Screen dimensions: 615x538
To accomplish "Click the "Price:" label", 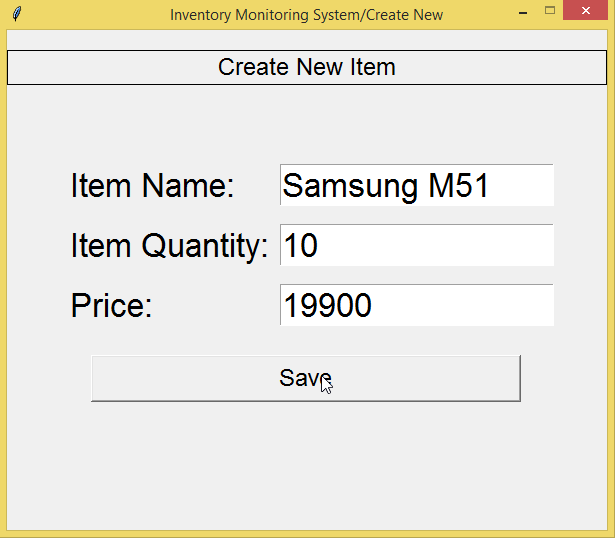I will 111,305.
